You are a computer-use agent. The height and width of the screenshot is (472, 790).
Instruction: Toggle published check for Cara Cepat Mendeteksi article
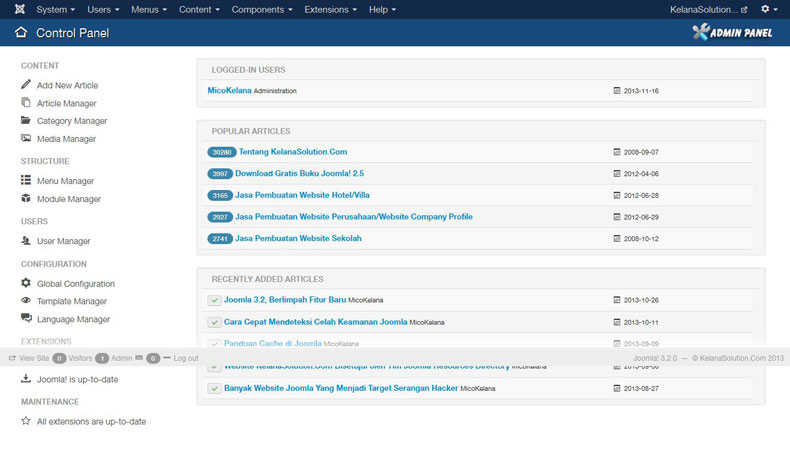pyautogui.click(x=214, y=322)
